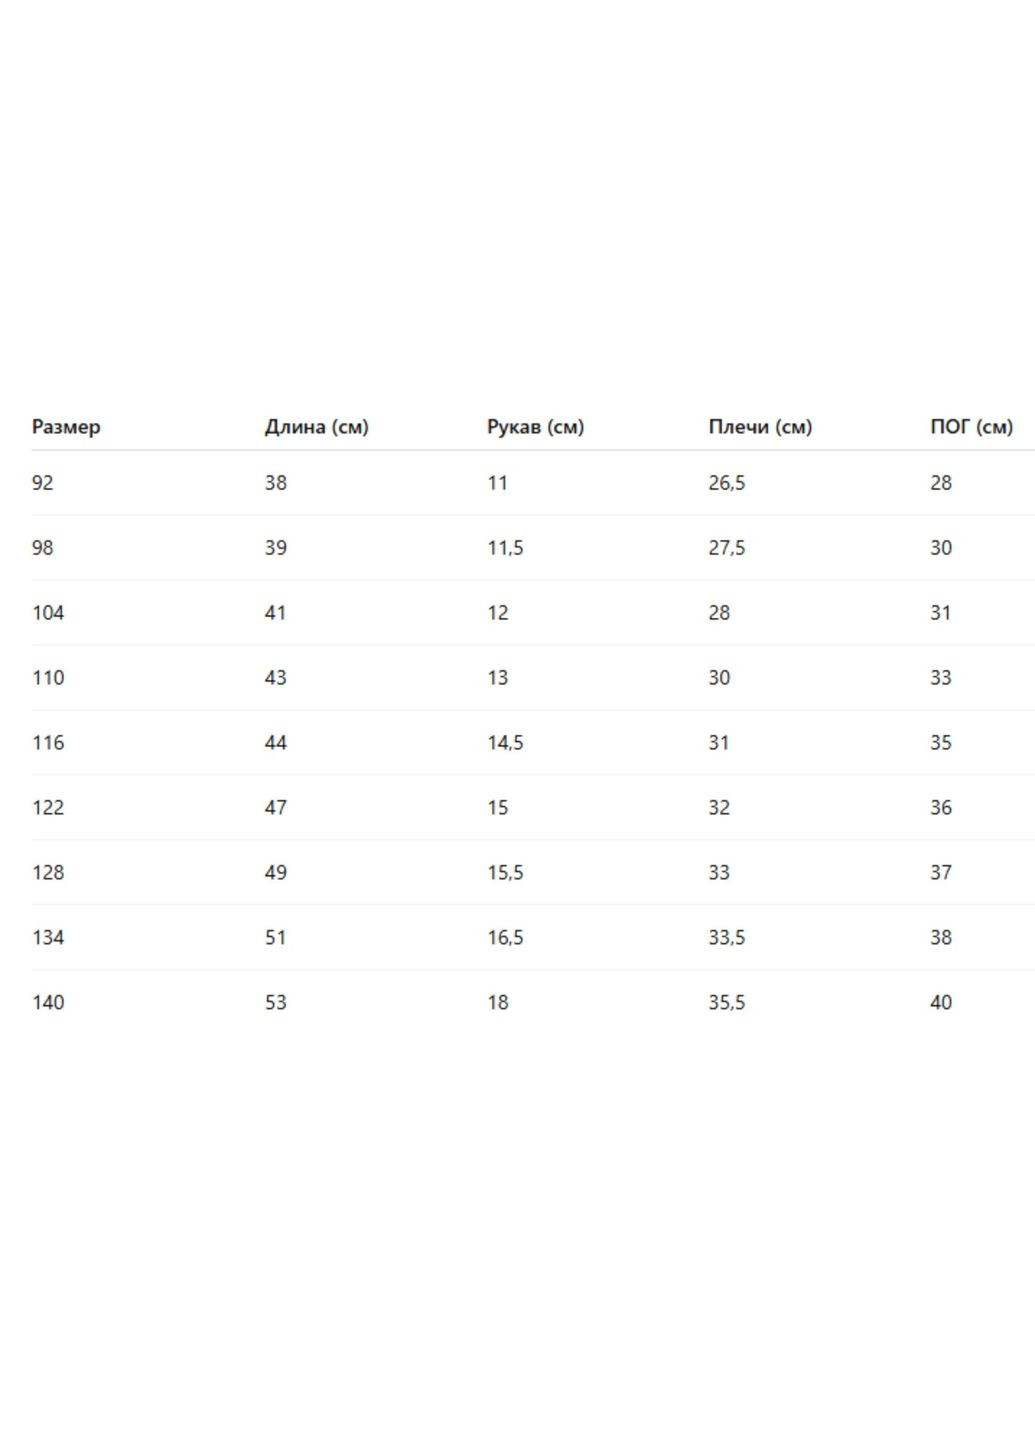Click the Длина (см) column header
The height and width of the screenshot is (1440, 1035).
[316, 427]
